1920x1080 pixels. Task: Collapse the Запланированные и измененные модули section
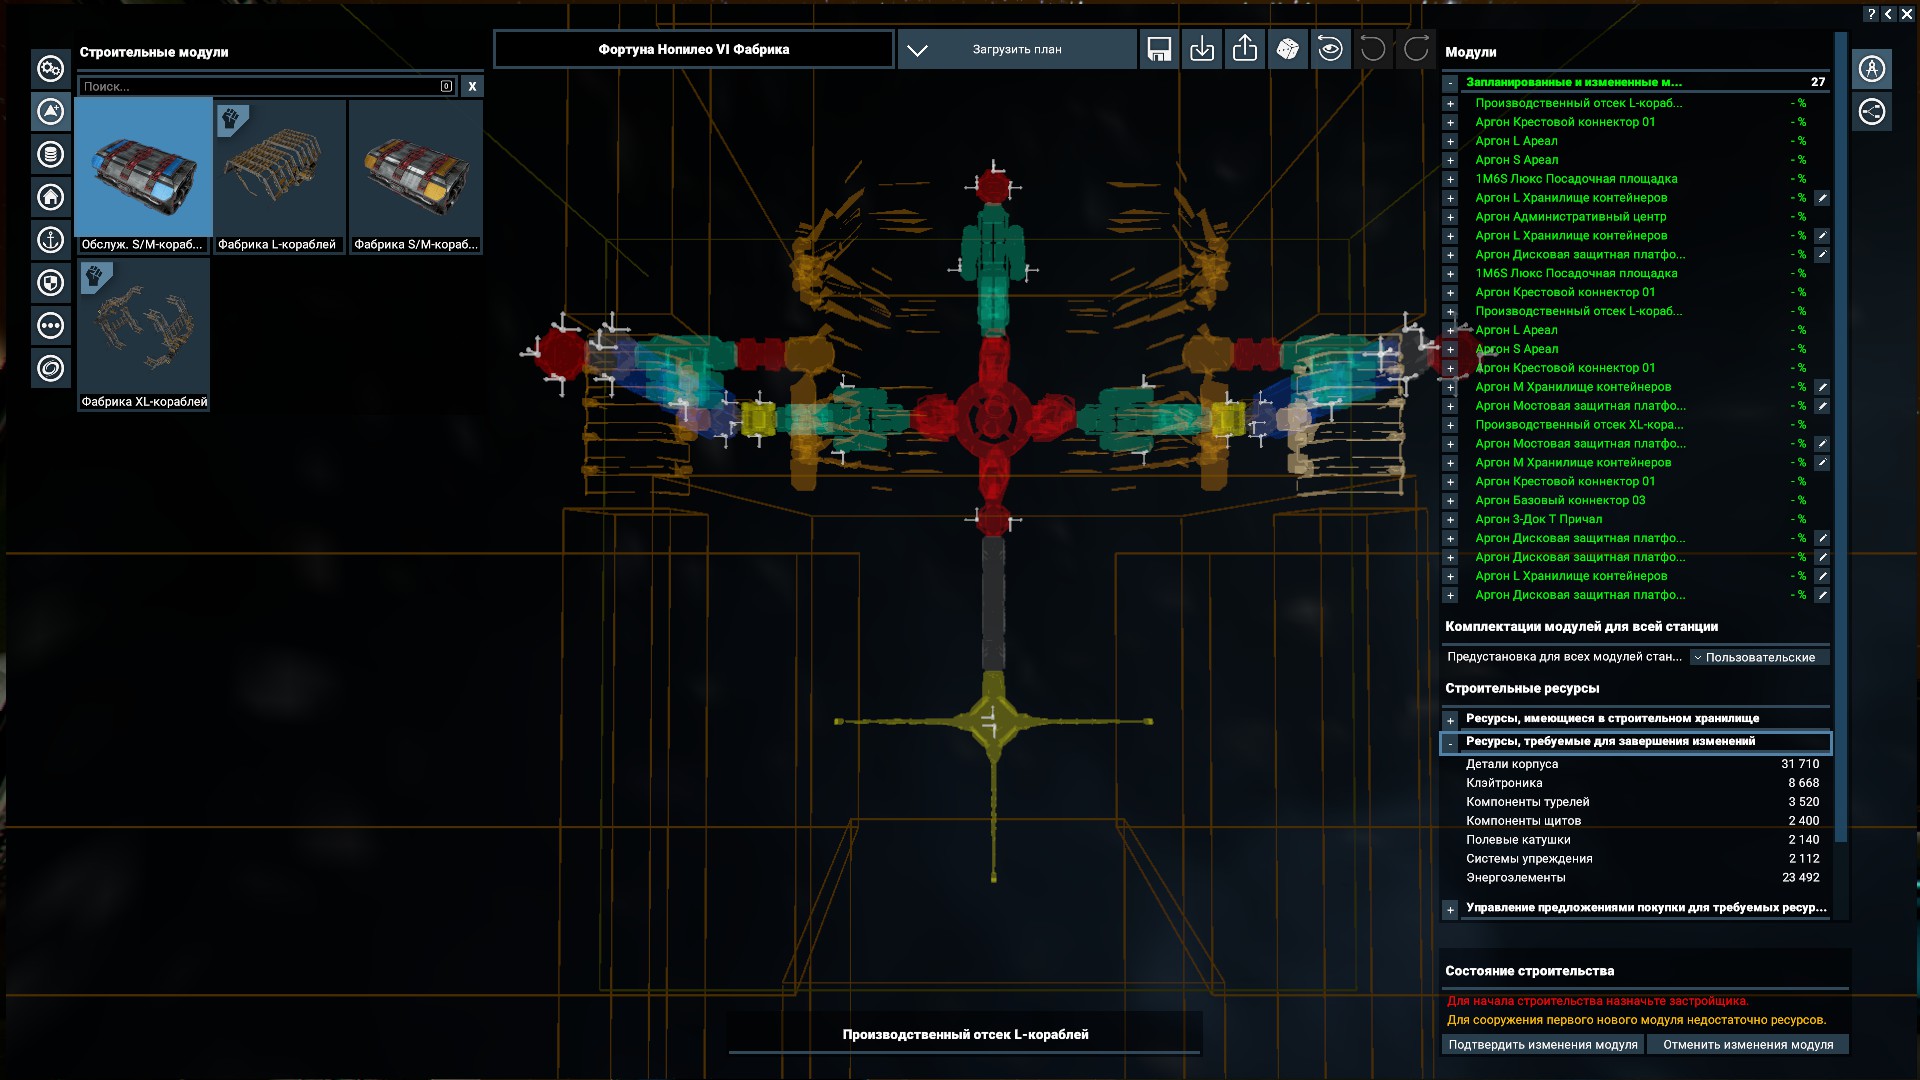[1450, 83]
